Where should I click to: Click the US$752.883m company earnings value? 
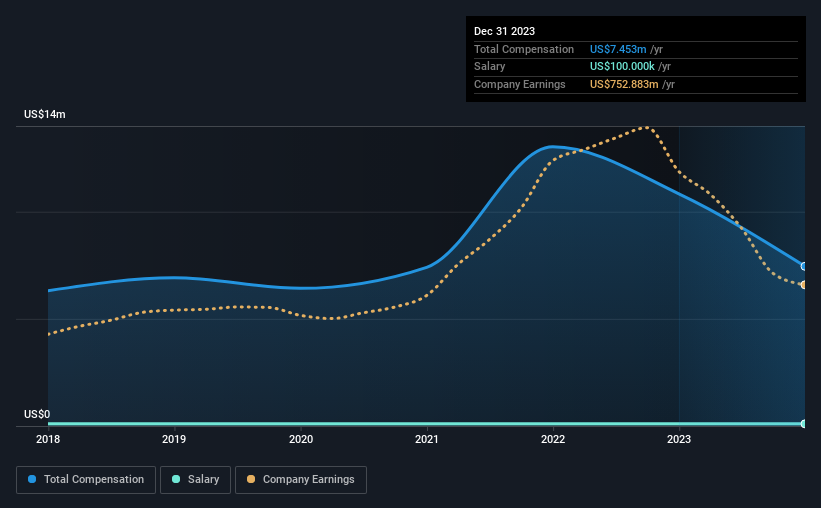point(624,84)
